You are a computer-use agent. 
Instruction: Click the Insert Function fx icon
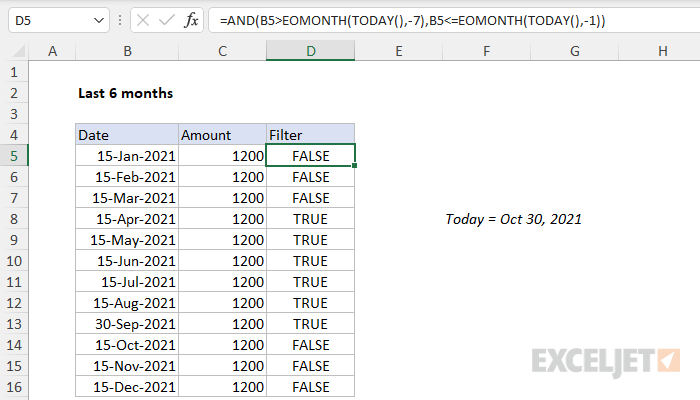(x=191, y=21)
